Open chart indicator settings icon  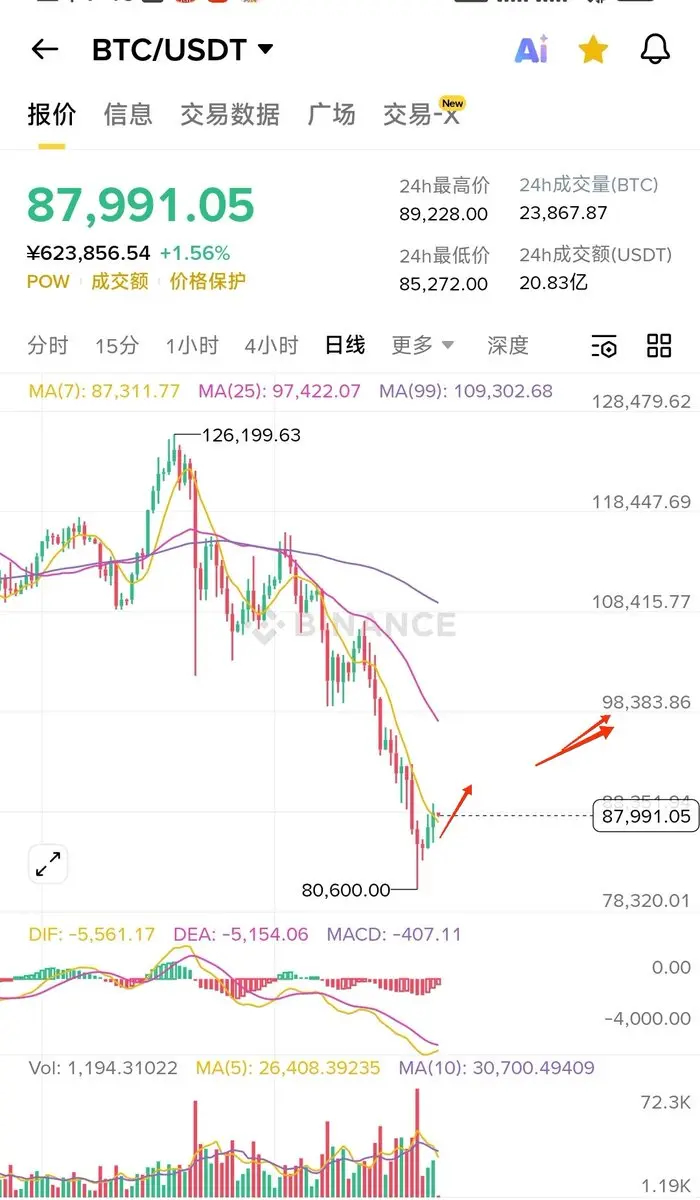point(604,346)
